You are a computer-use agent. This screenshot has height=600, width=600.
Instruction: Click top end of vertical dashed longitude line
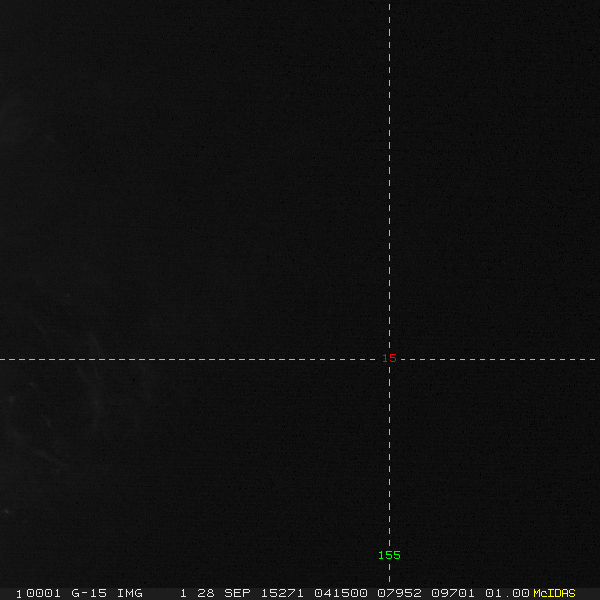pos(389,3)
